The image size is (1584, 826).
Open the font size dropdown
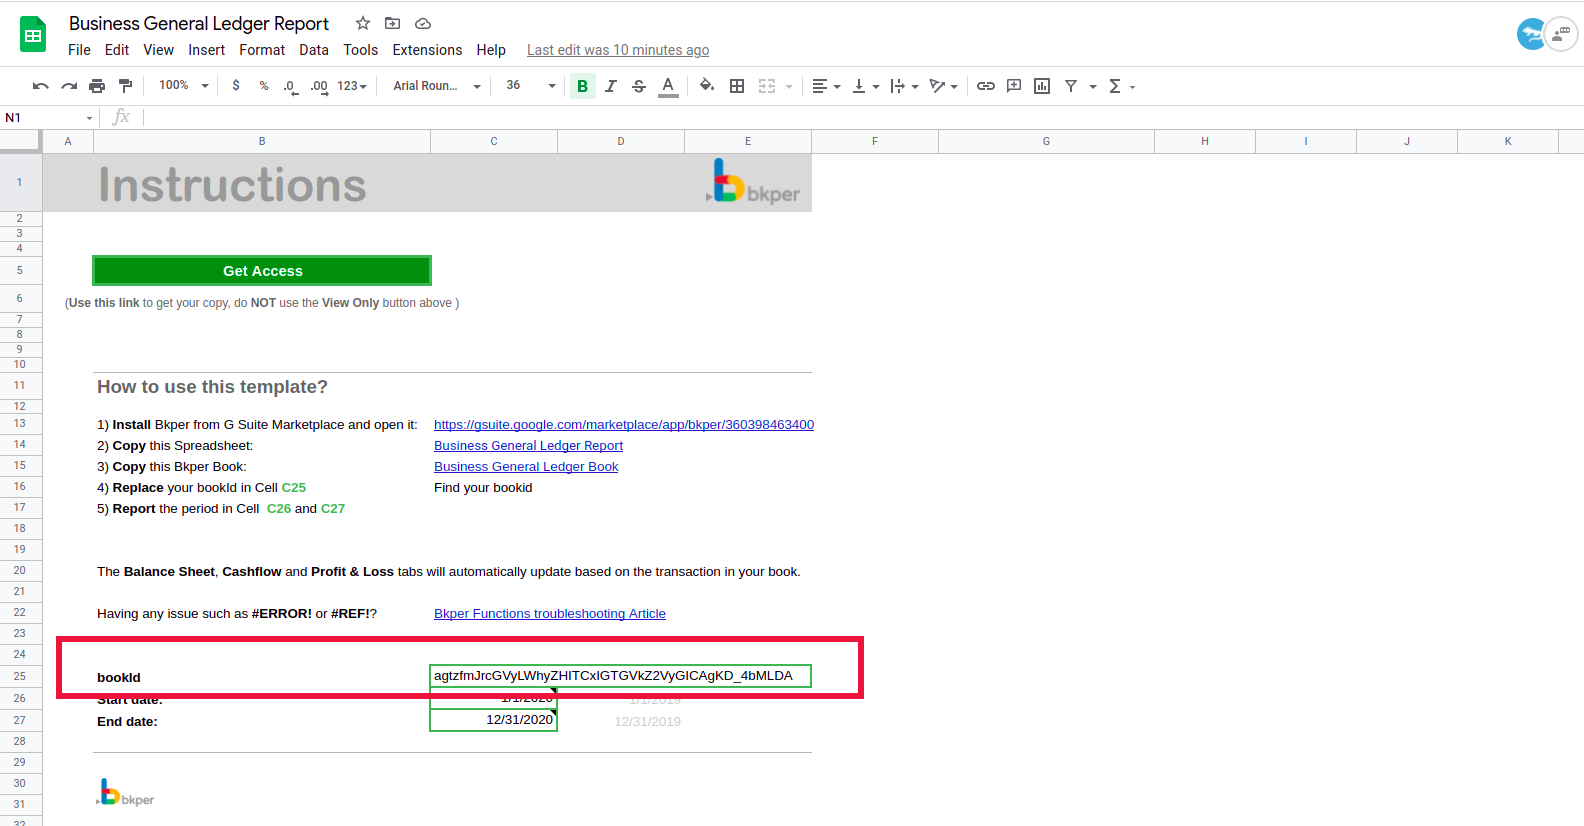[x=530, y=86]
